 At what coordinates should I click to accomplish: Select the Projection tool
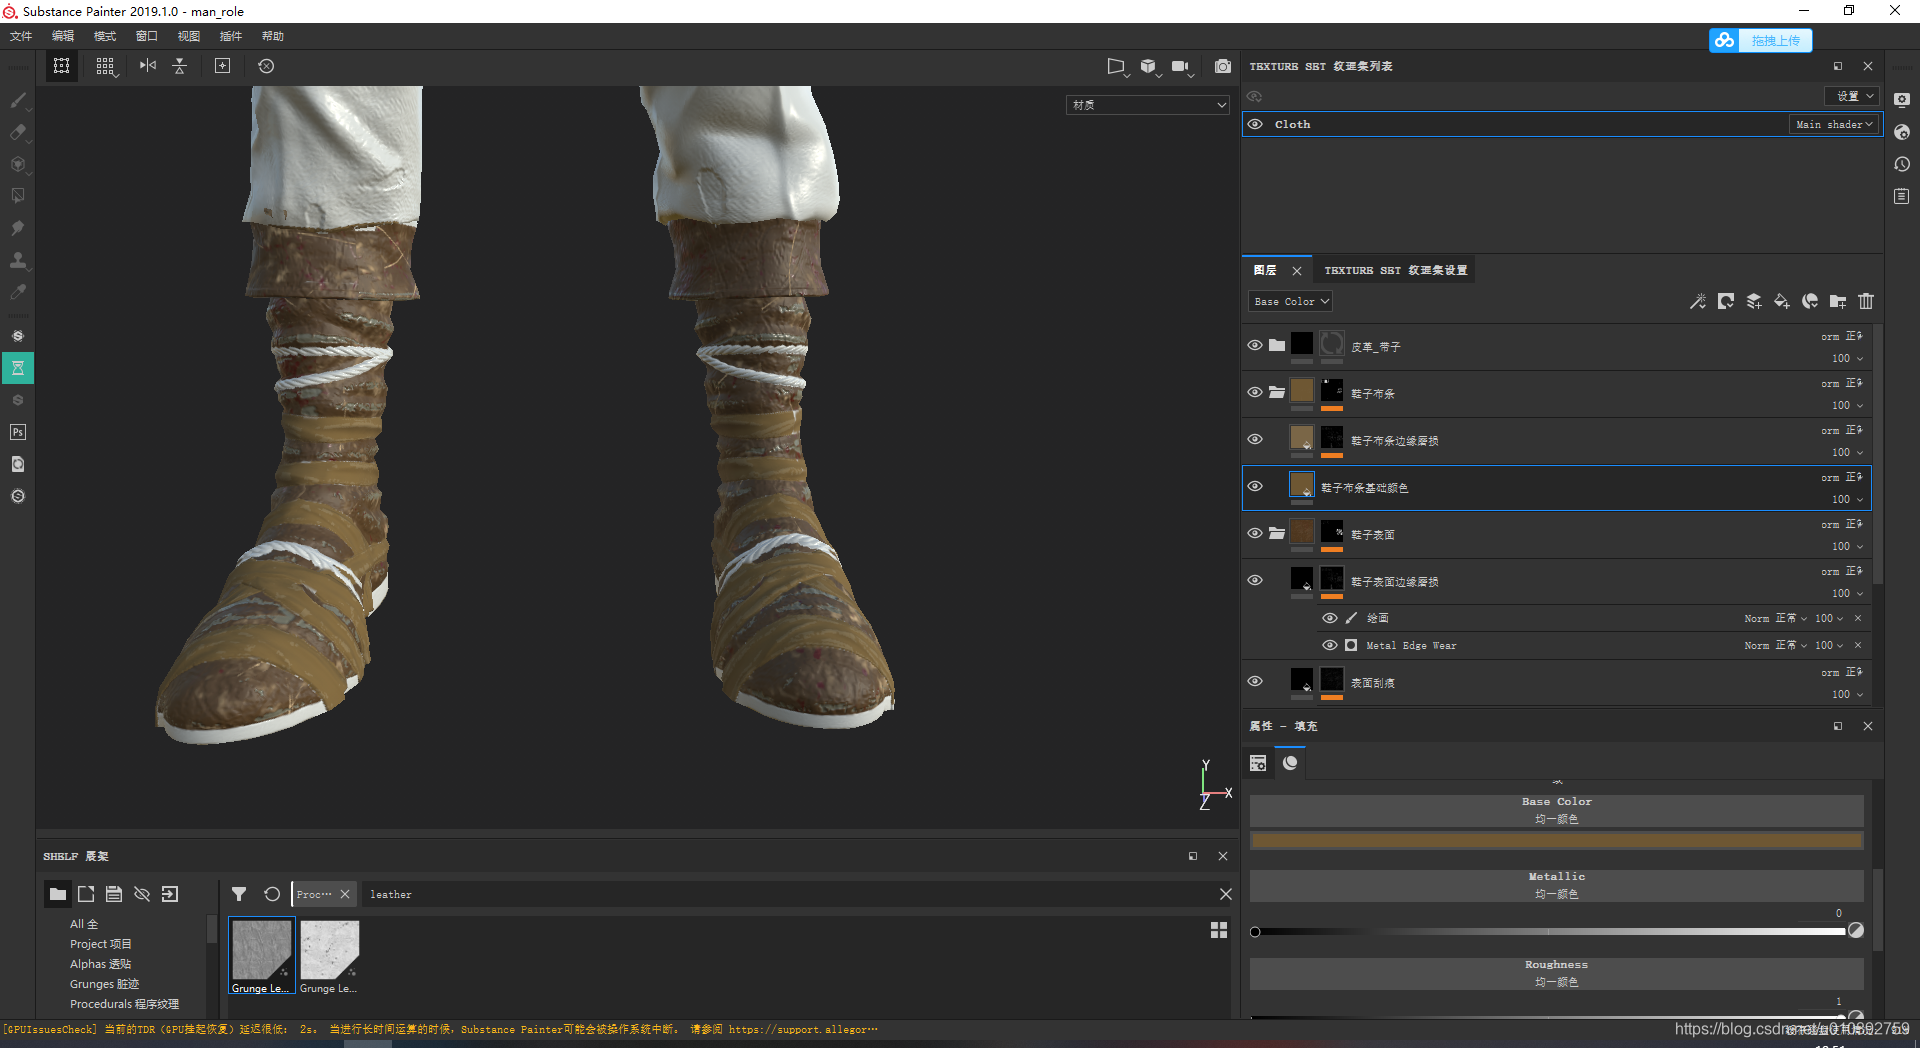18,164
